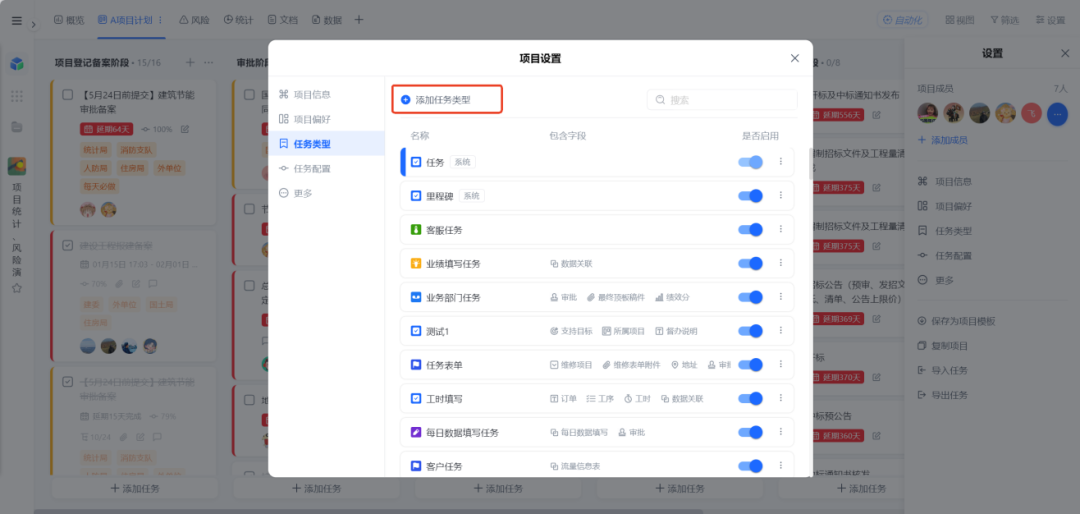Image resolution: width=1080 pixels, height=514 pixels.
Task: Click 设置 in the top toolbar
Action: pos(1050,20)
